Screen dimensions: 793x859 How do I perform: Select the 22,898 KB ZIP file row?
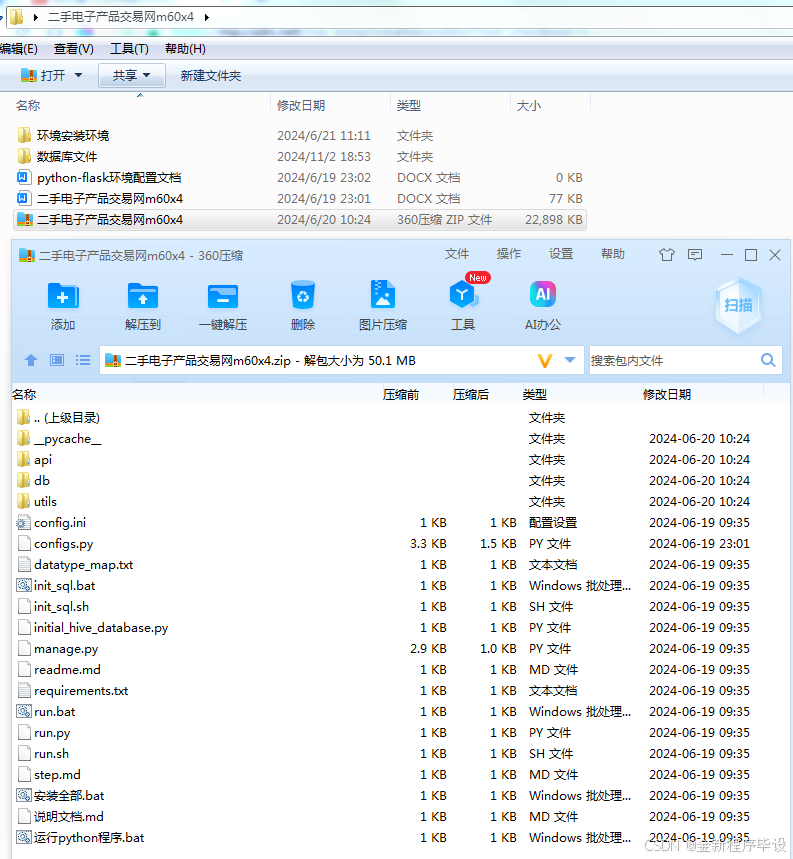tap(300, 220)
